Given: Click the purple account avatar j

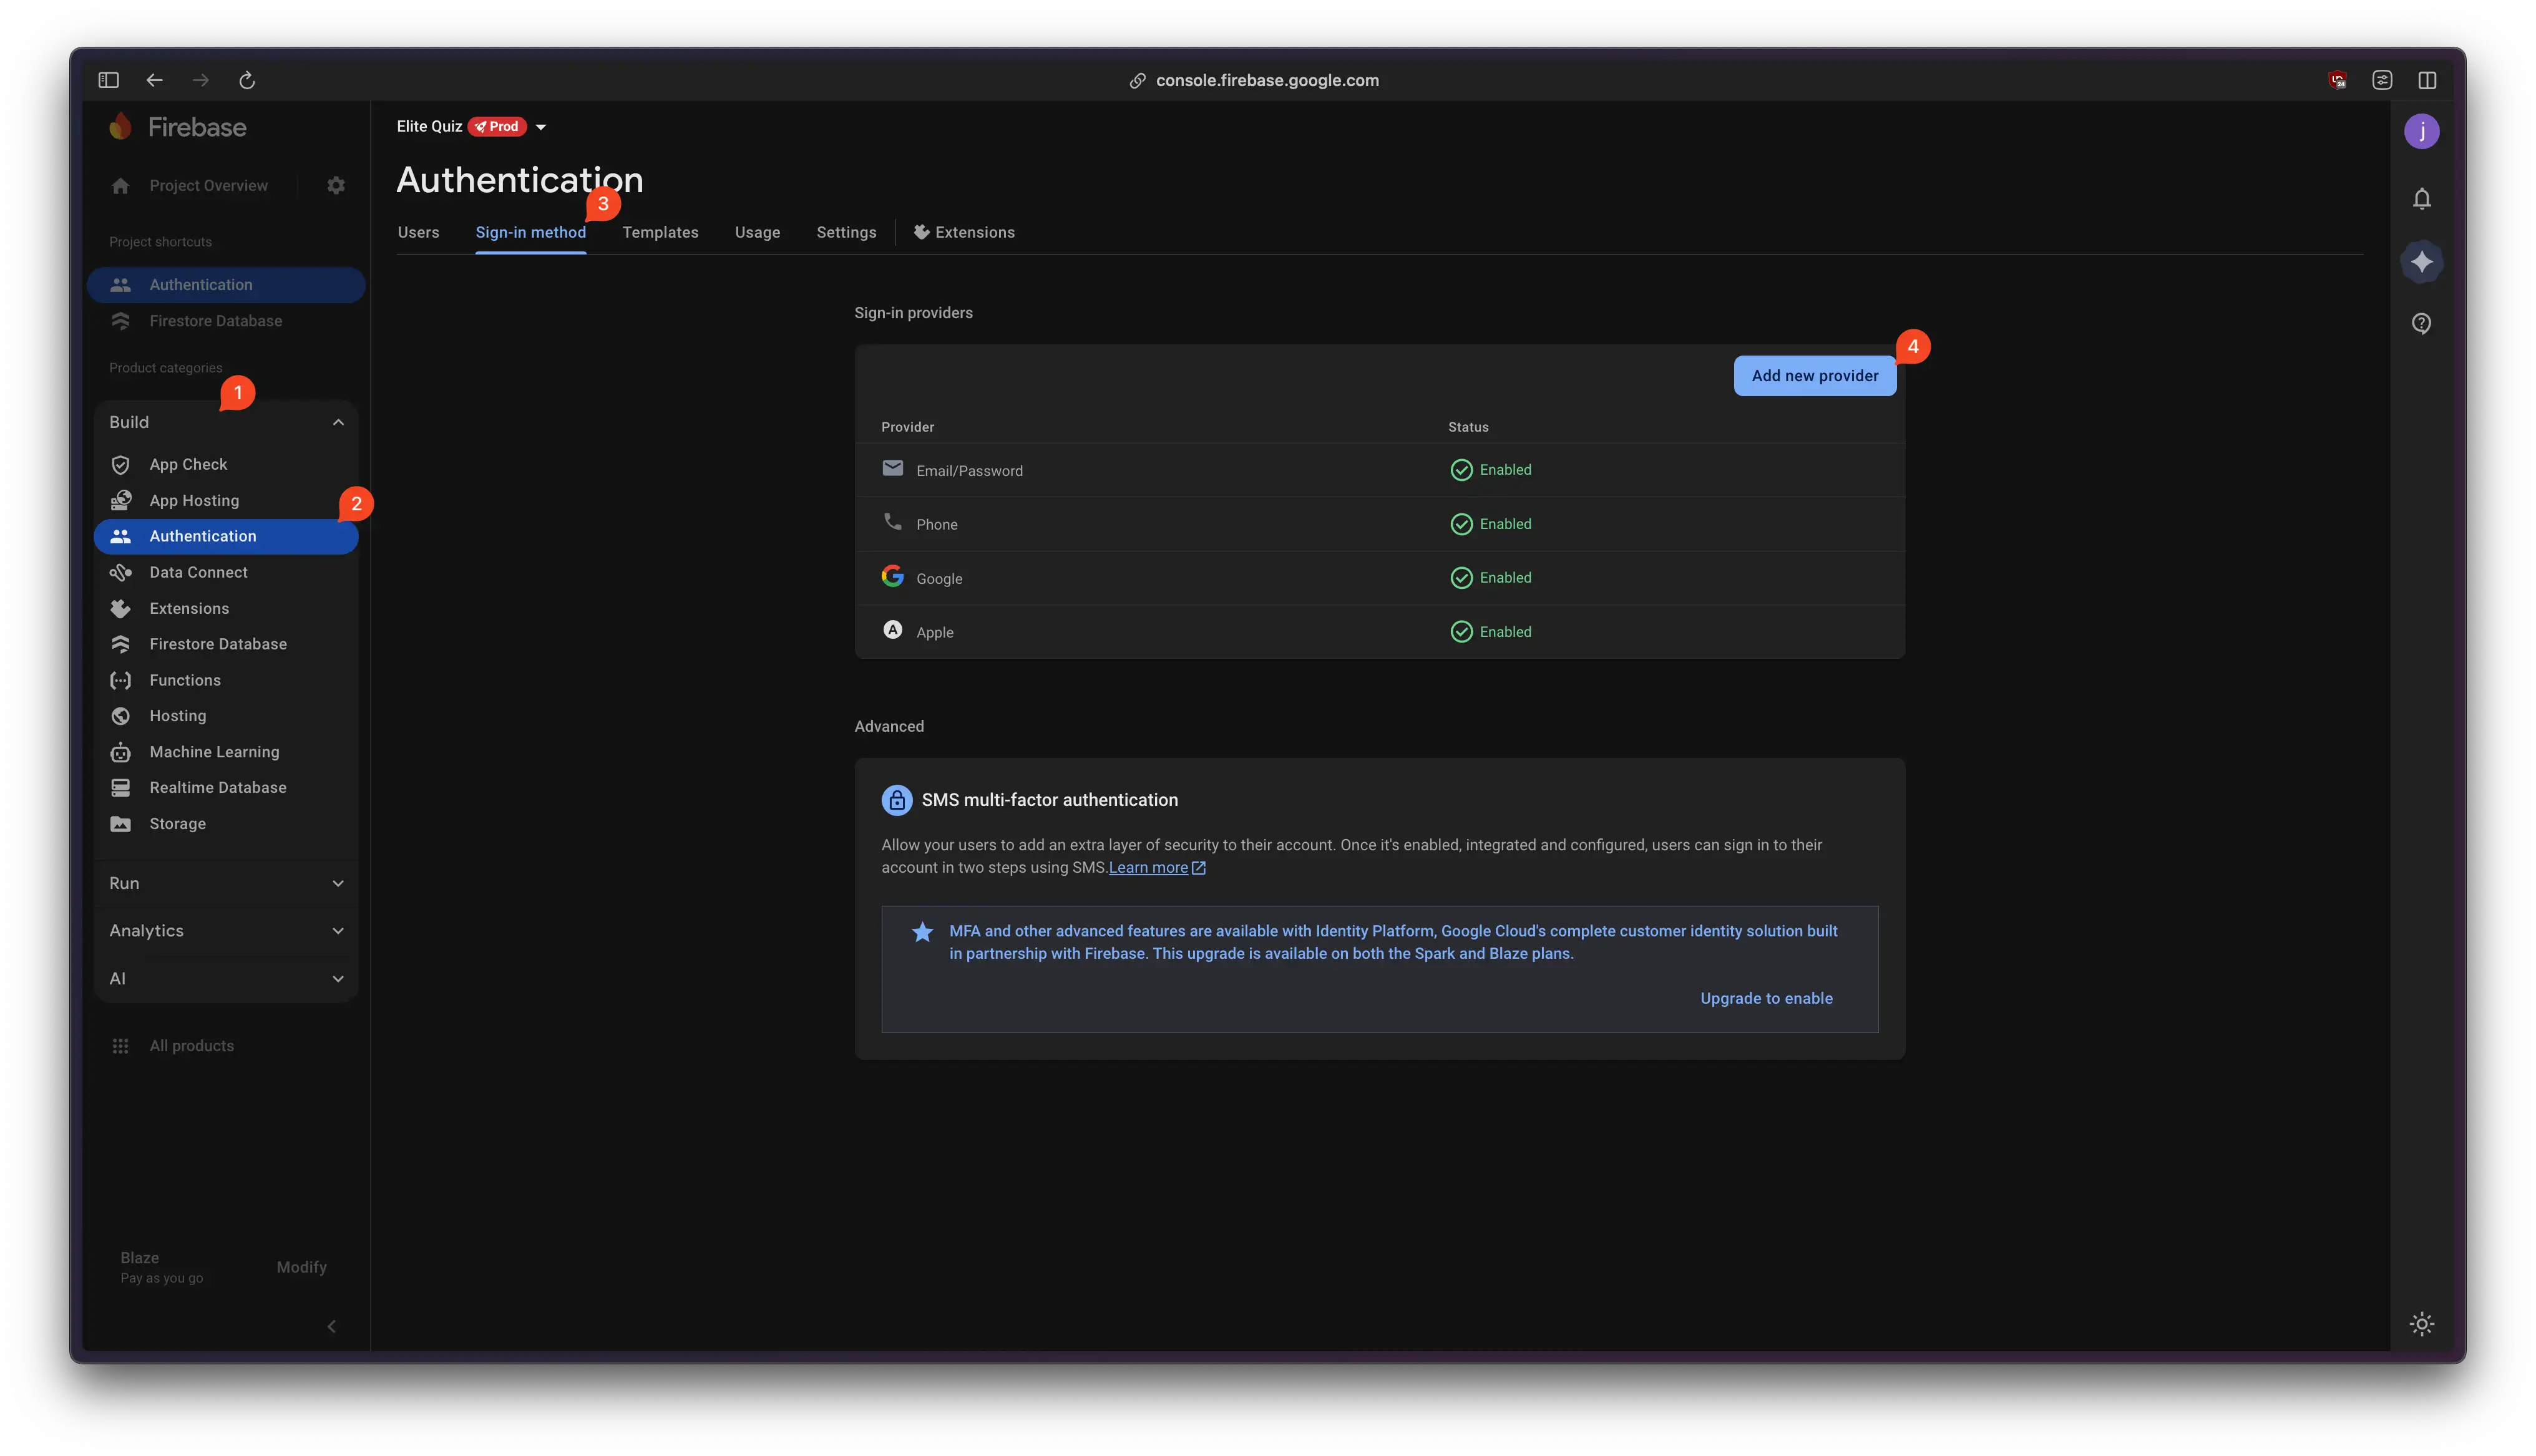Looking at the screenshot, I should pos(2421,131).
